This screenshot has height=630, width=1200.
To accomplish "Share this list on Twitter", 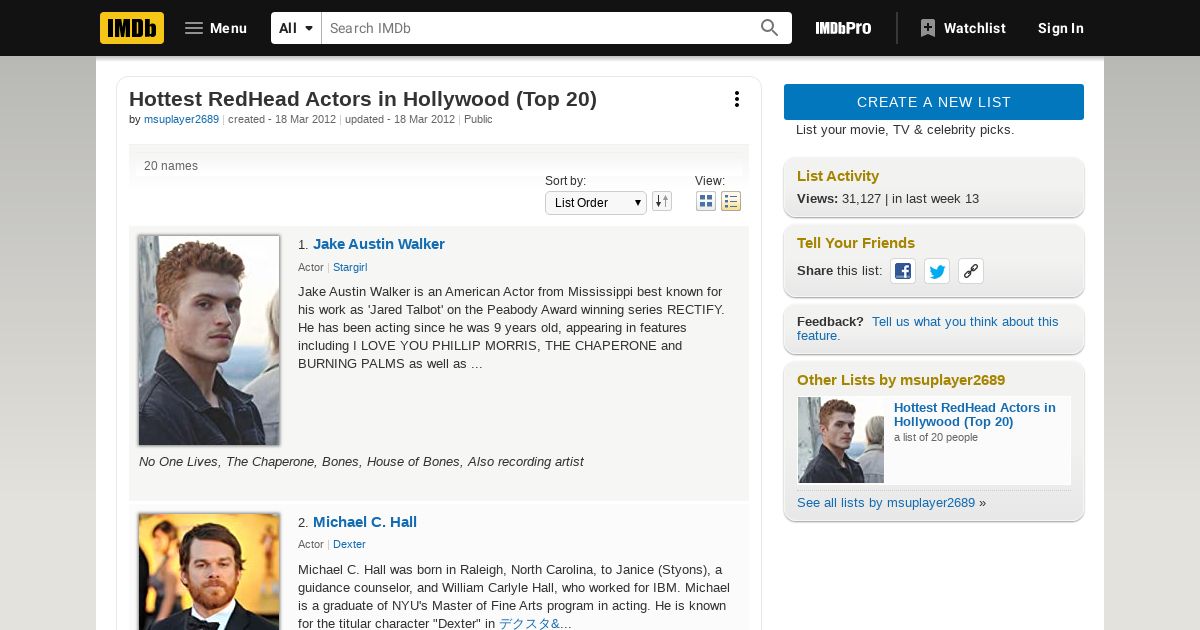I will tap(937, 271).
